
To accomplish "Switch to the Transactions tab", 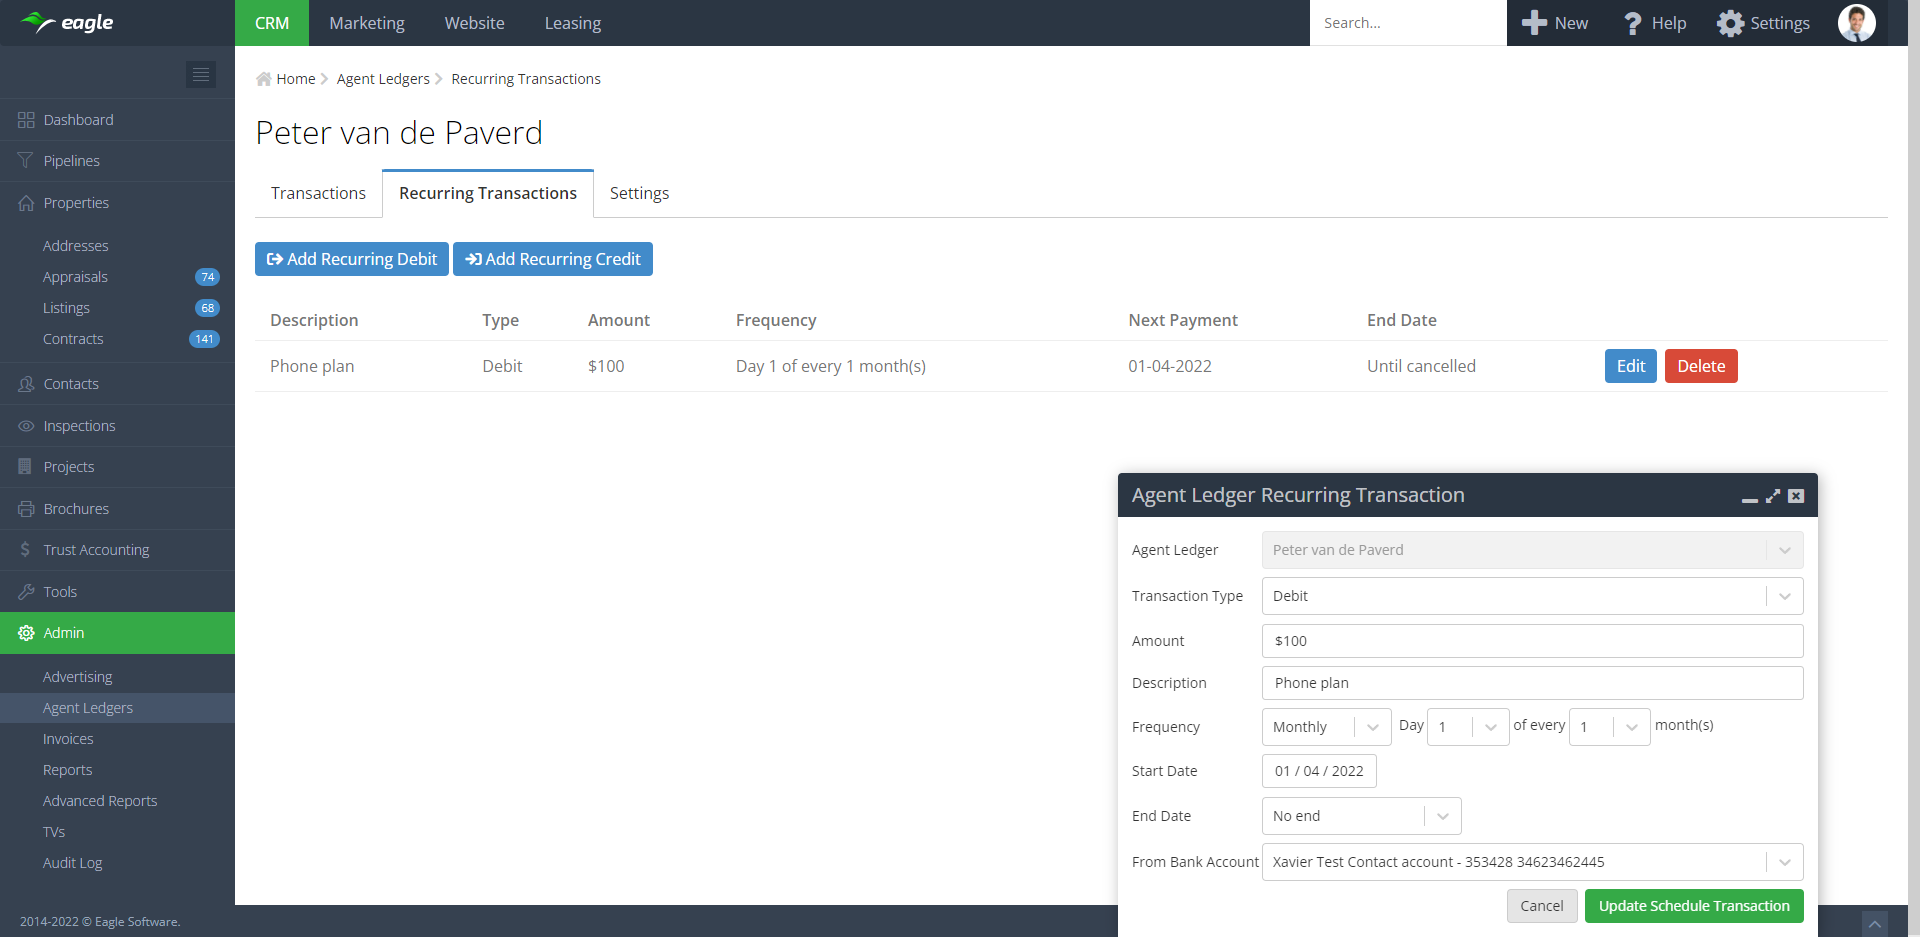I will tap(318, 193).
